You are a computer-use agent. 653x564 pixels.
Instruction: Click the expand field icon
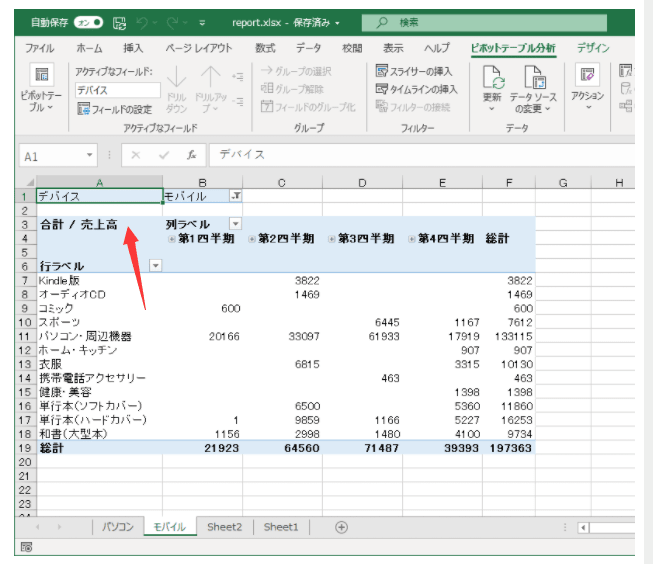(238, 77)
